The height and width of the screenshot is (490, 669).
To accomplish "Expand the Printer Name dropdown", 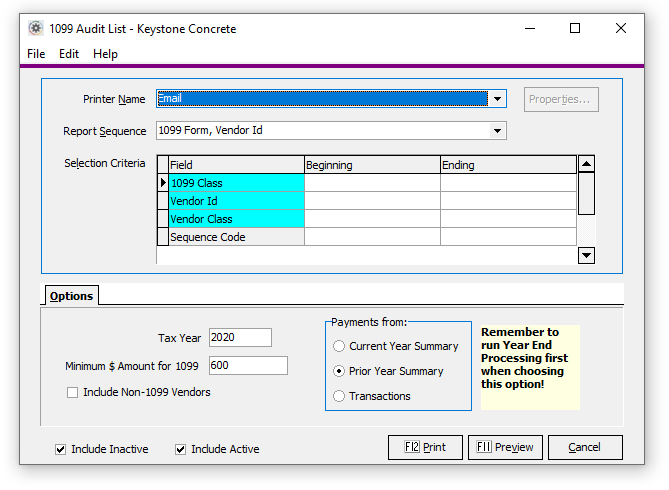I will pyautogui.click(x=497, y=99).
